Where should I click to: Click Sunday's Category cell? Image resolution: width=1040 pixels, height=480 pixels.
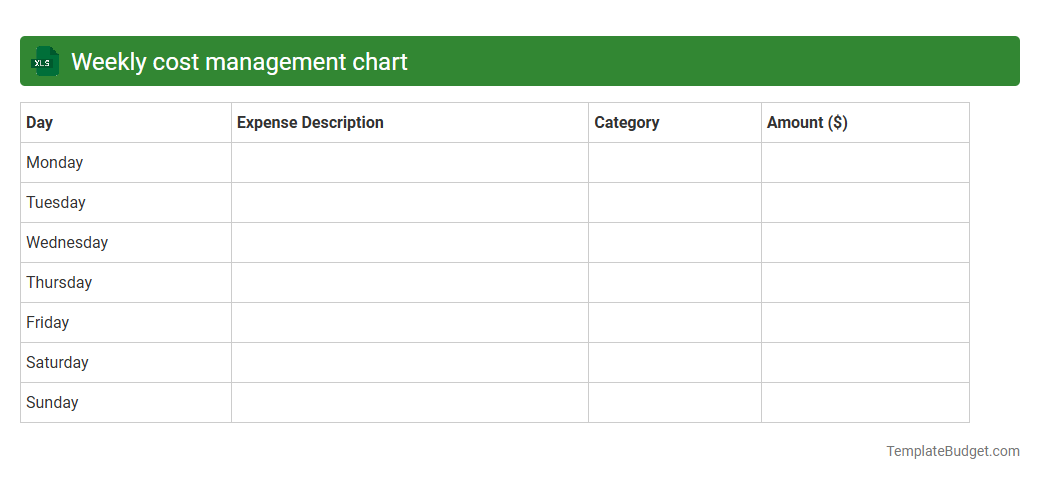(675, 402)
